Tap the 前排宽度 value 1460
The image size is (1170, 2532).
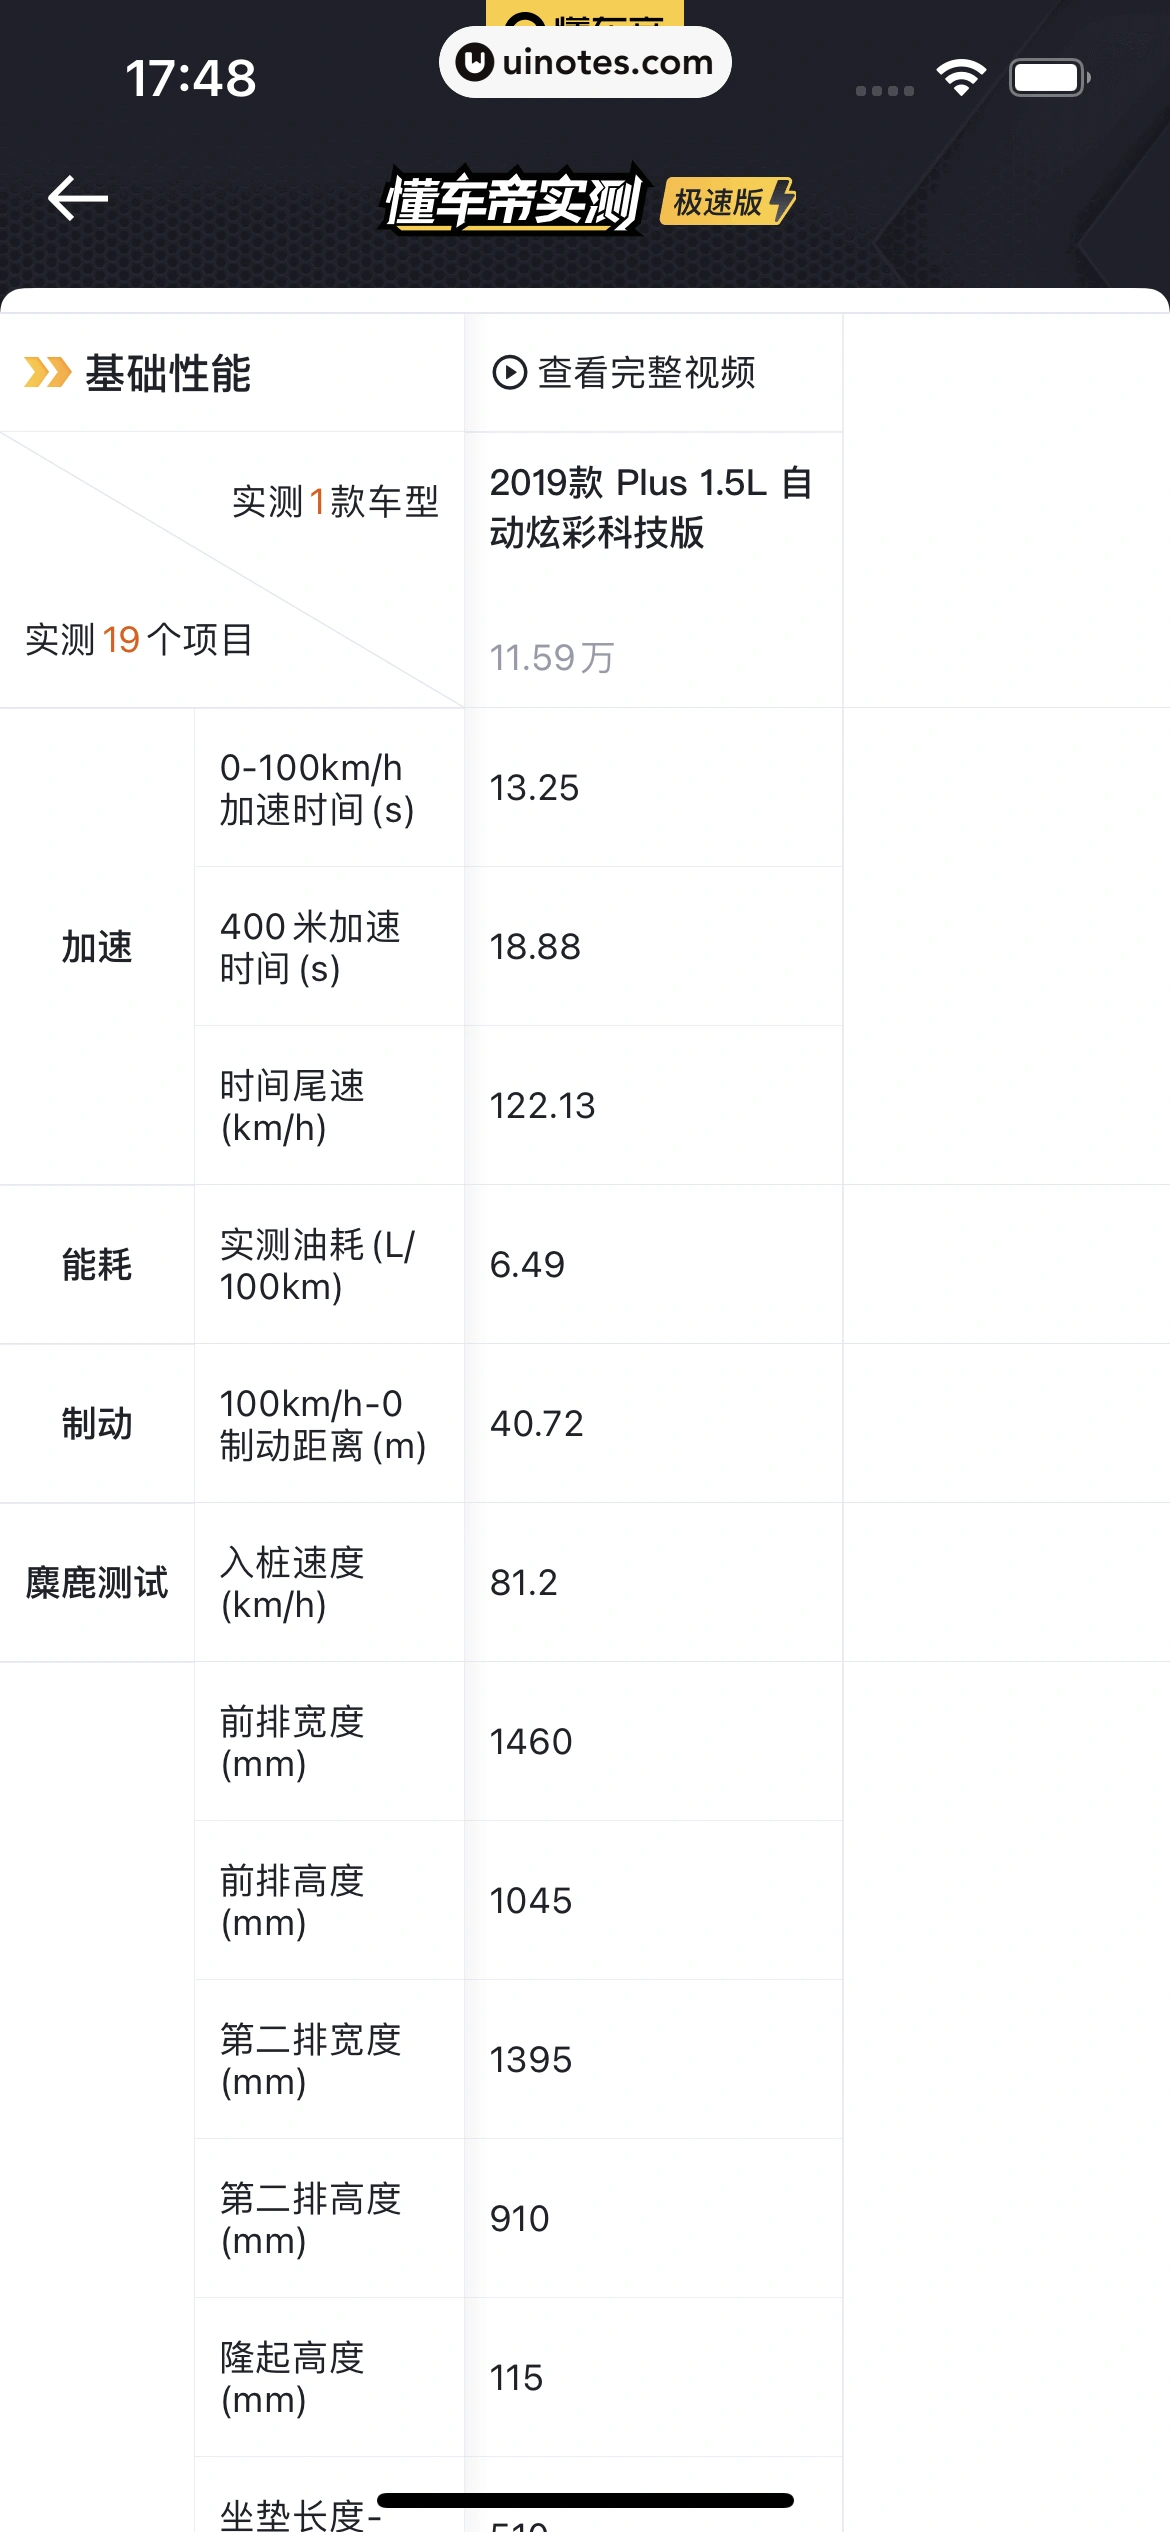point(531,1741)
